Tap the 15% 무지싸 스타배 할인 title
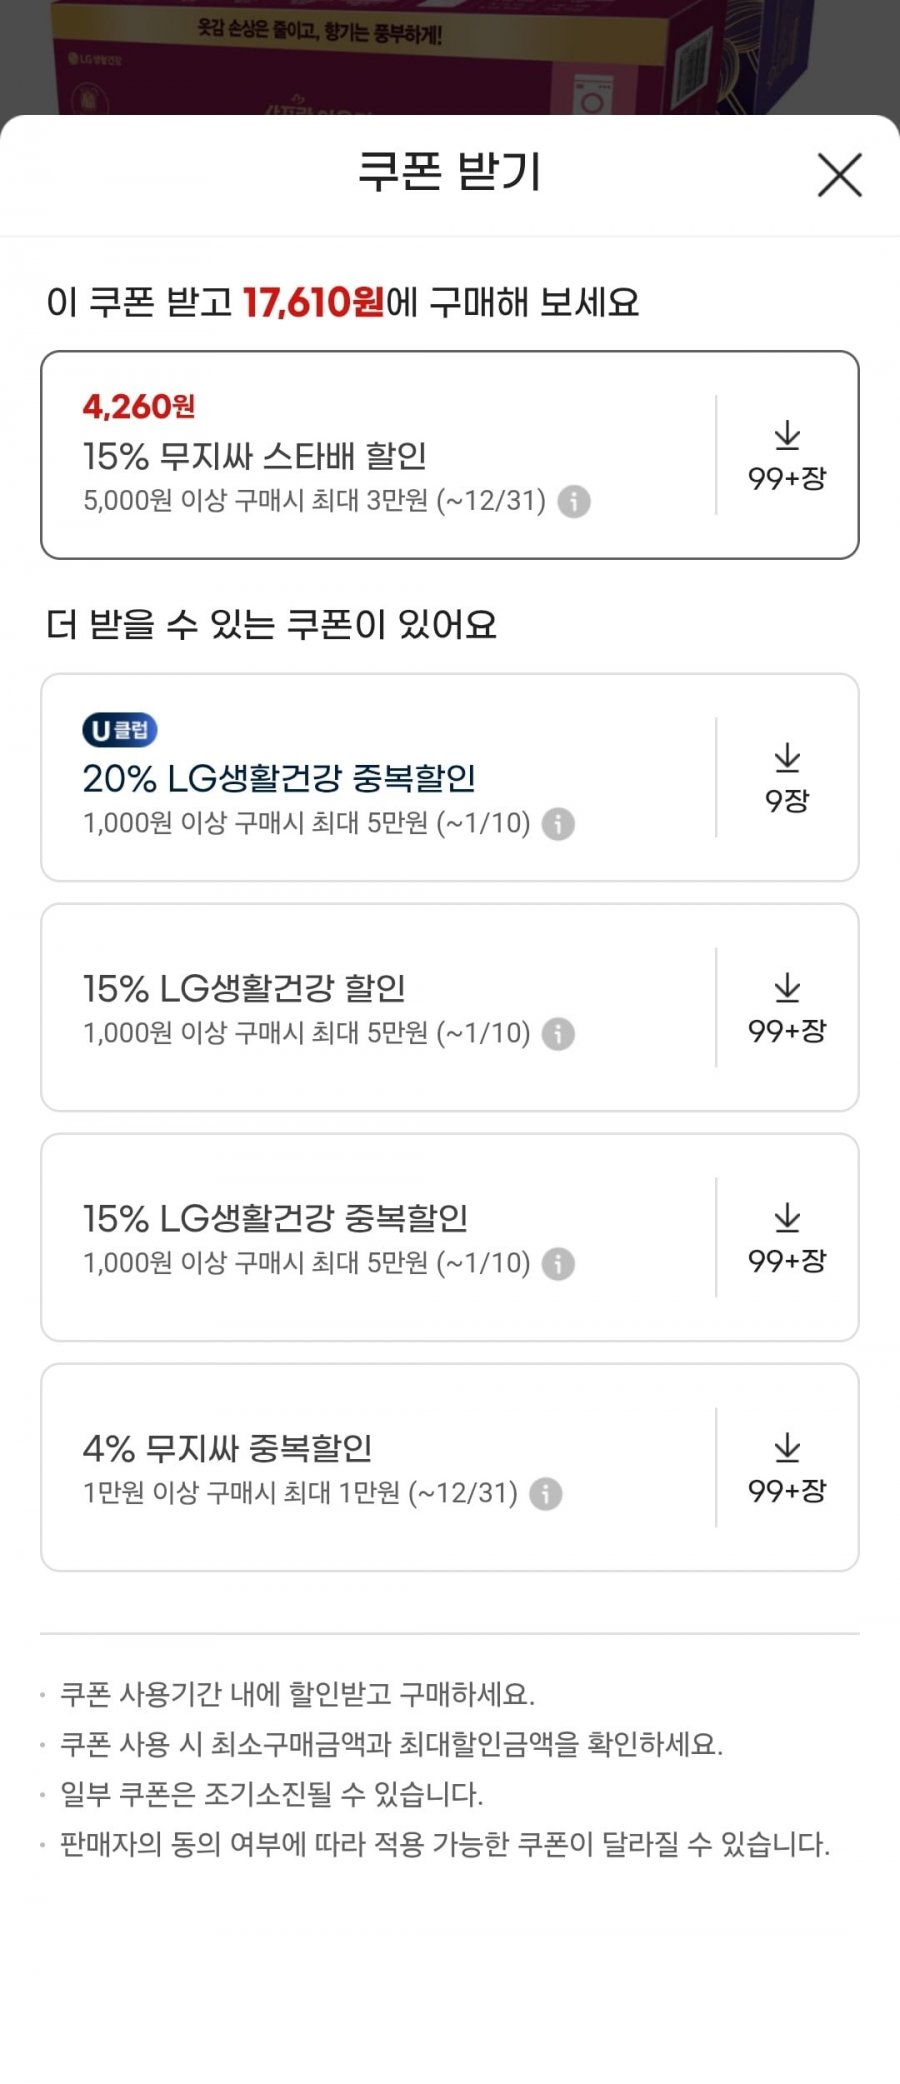Image resolution: width=900 pixels, height=2084 pixels. pyautogui.click(x=254, y=457)
